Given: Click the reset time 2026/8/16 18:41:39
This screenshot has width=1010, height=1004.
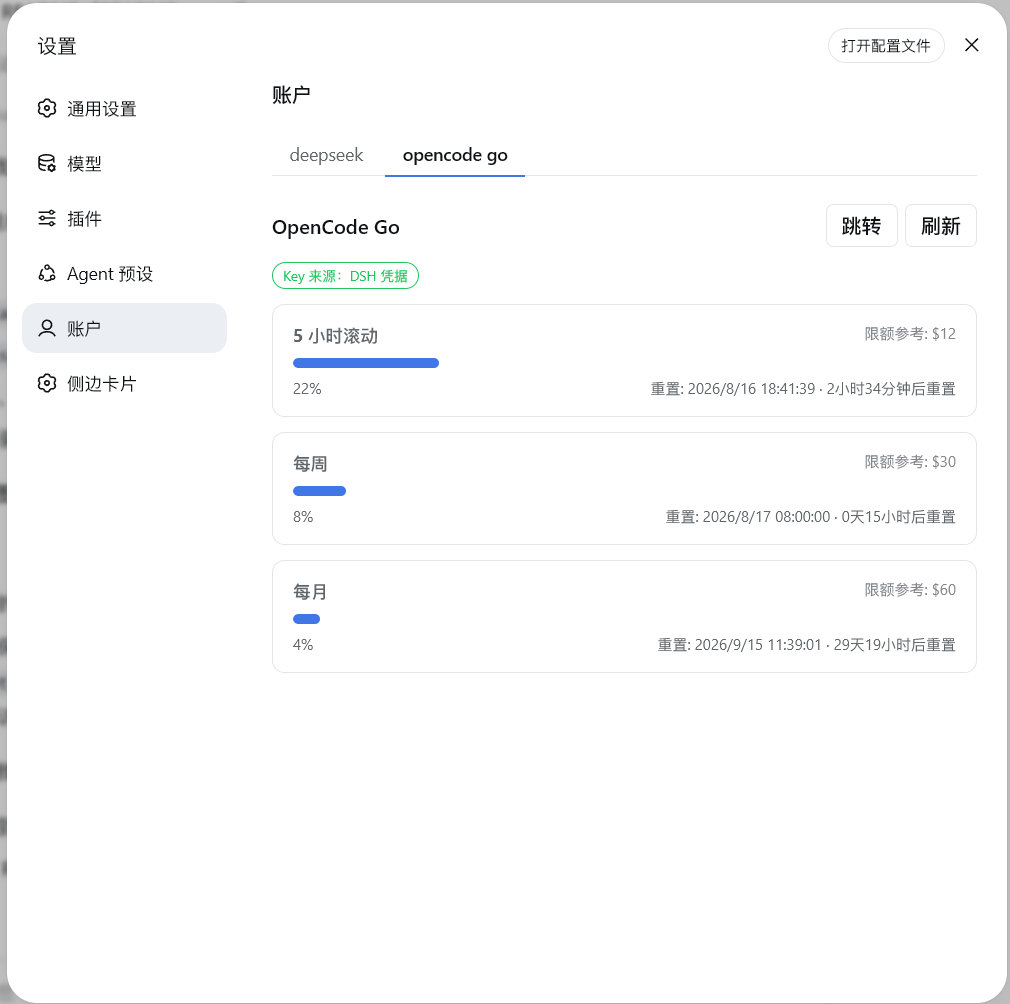Looking at the screenshot, I should [751, 389].
